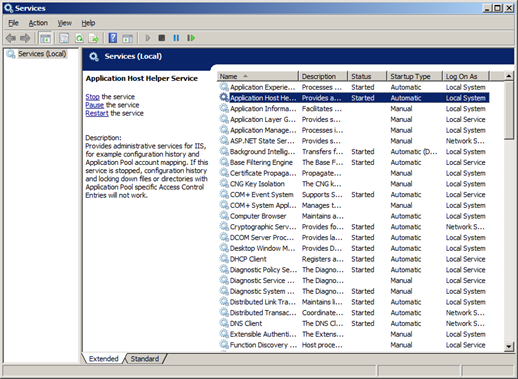Select DCOM Server Proc... service row
The width and height of the screenshot is (518, 379).
click(354, 237)
